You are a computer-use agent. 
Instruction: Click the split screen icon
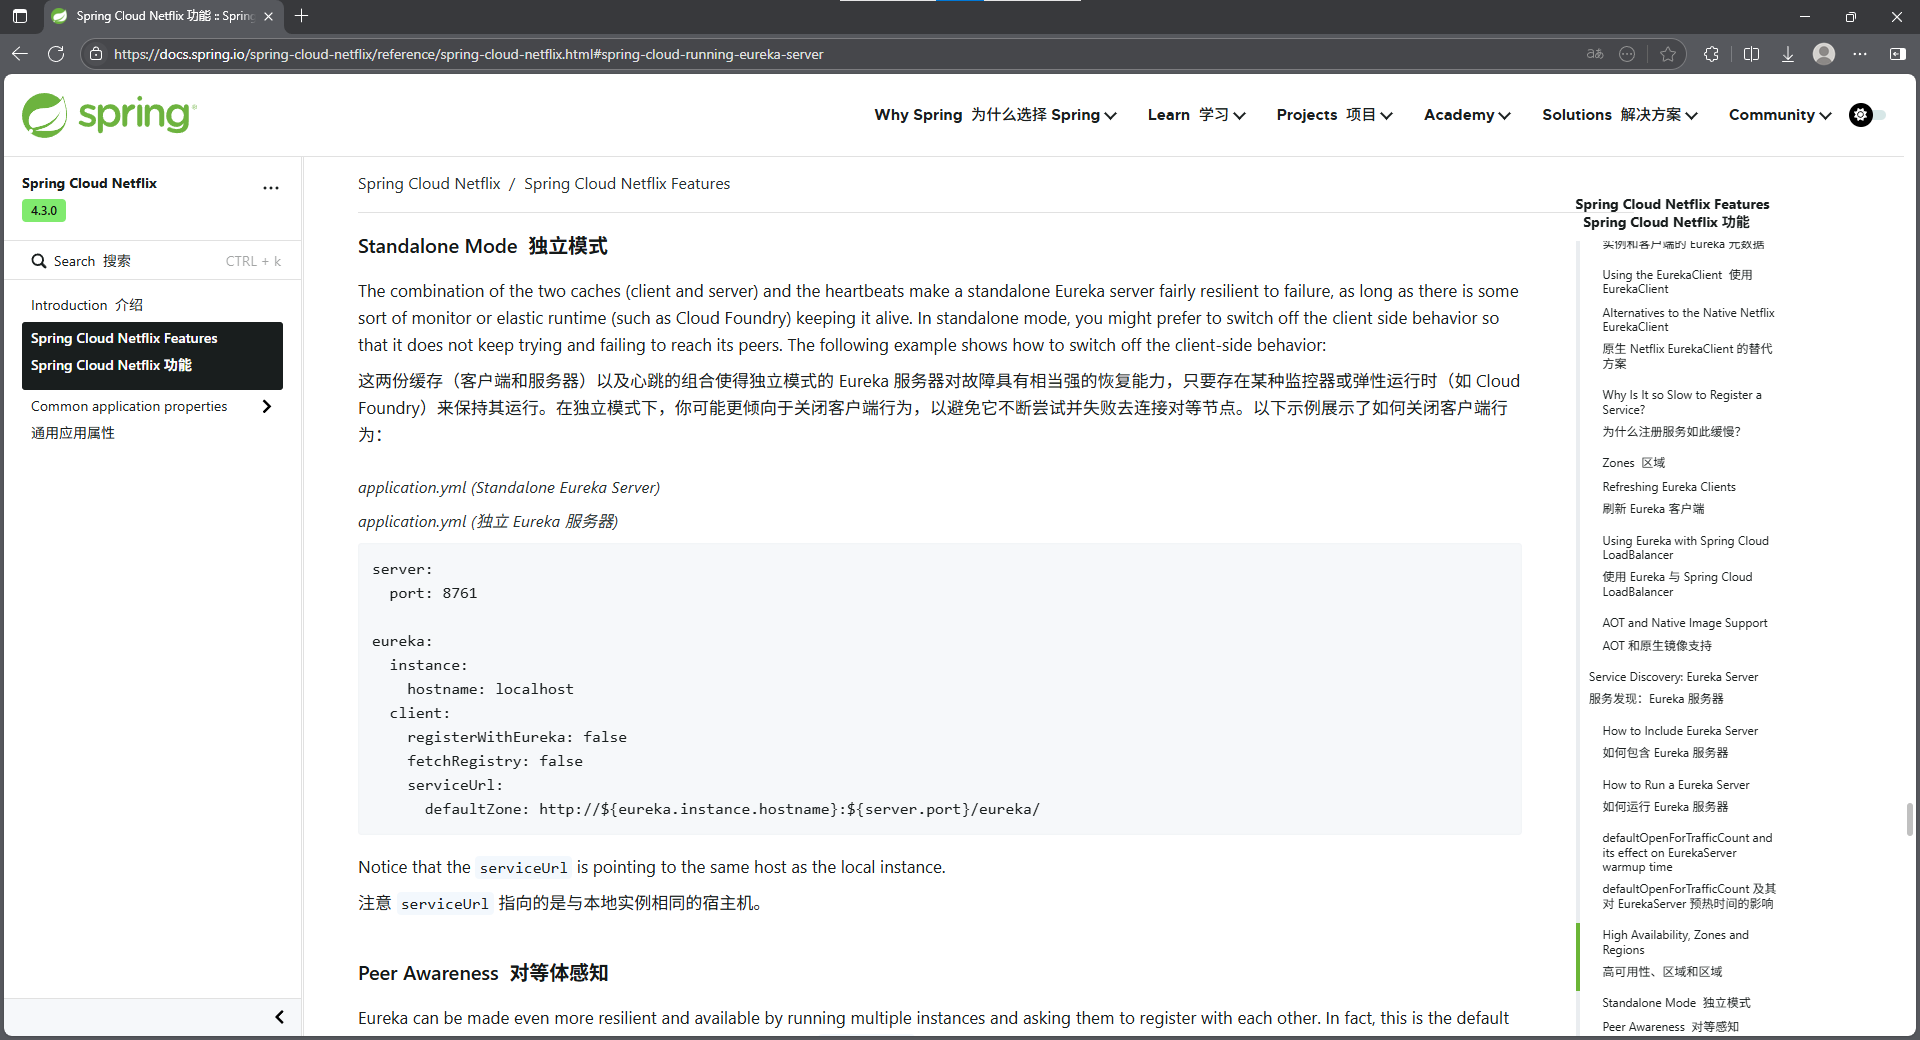tap(1751, 54)
